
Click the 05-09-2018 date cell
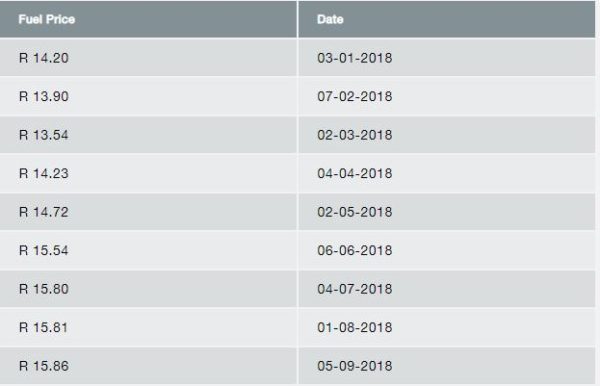tap(447, 366)
